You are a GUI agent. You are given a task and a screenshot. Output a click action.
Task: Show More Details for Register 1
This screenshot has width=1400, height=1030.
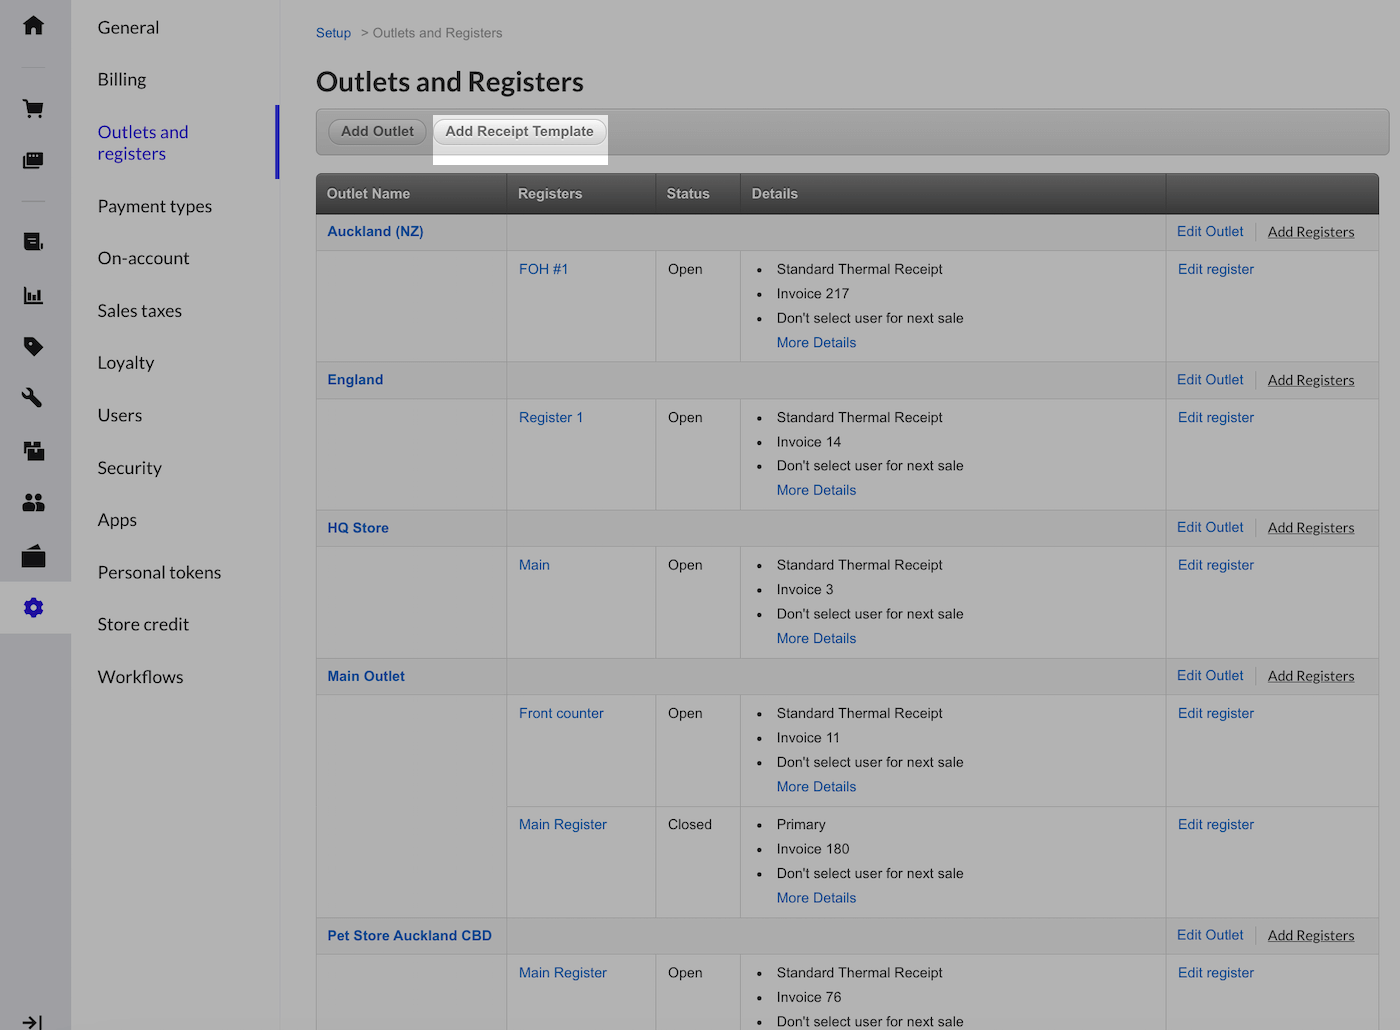coord(816,490)
